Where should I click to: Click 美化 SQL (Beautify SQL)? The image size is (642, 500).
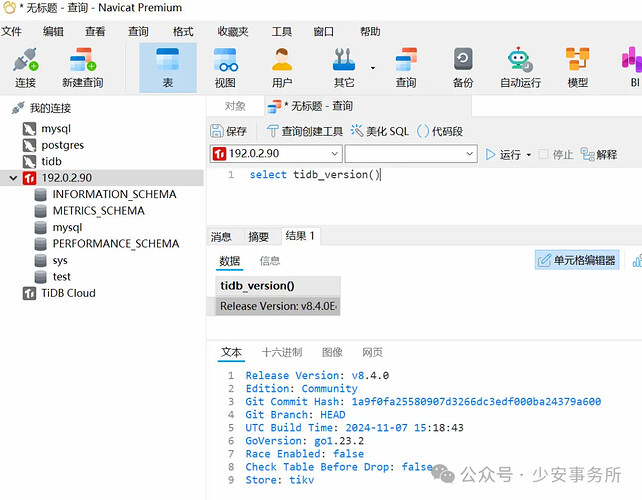click(380, 131)
